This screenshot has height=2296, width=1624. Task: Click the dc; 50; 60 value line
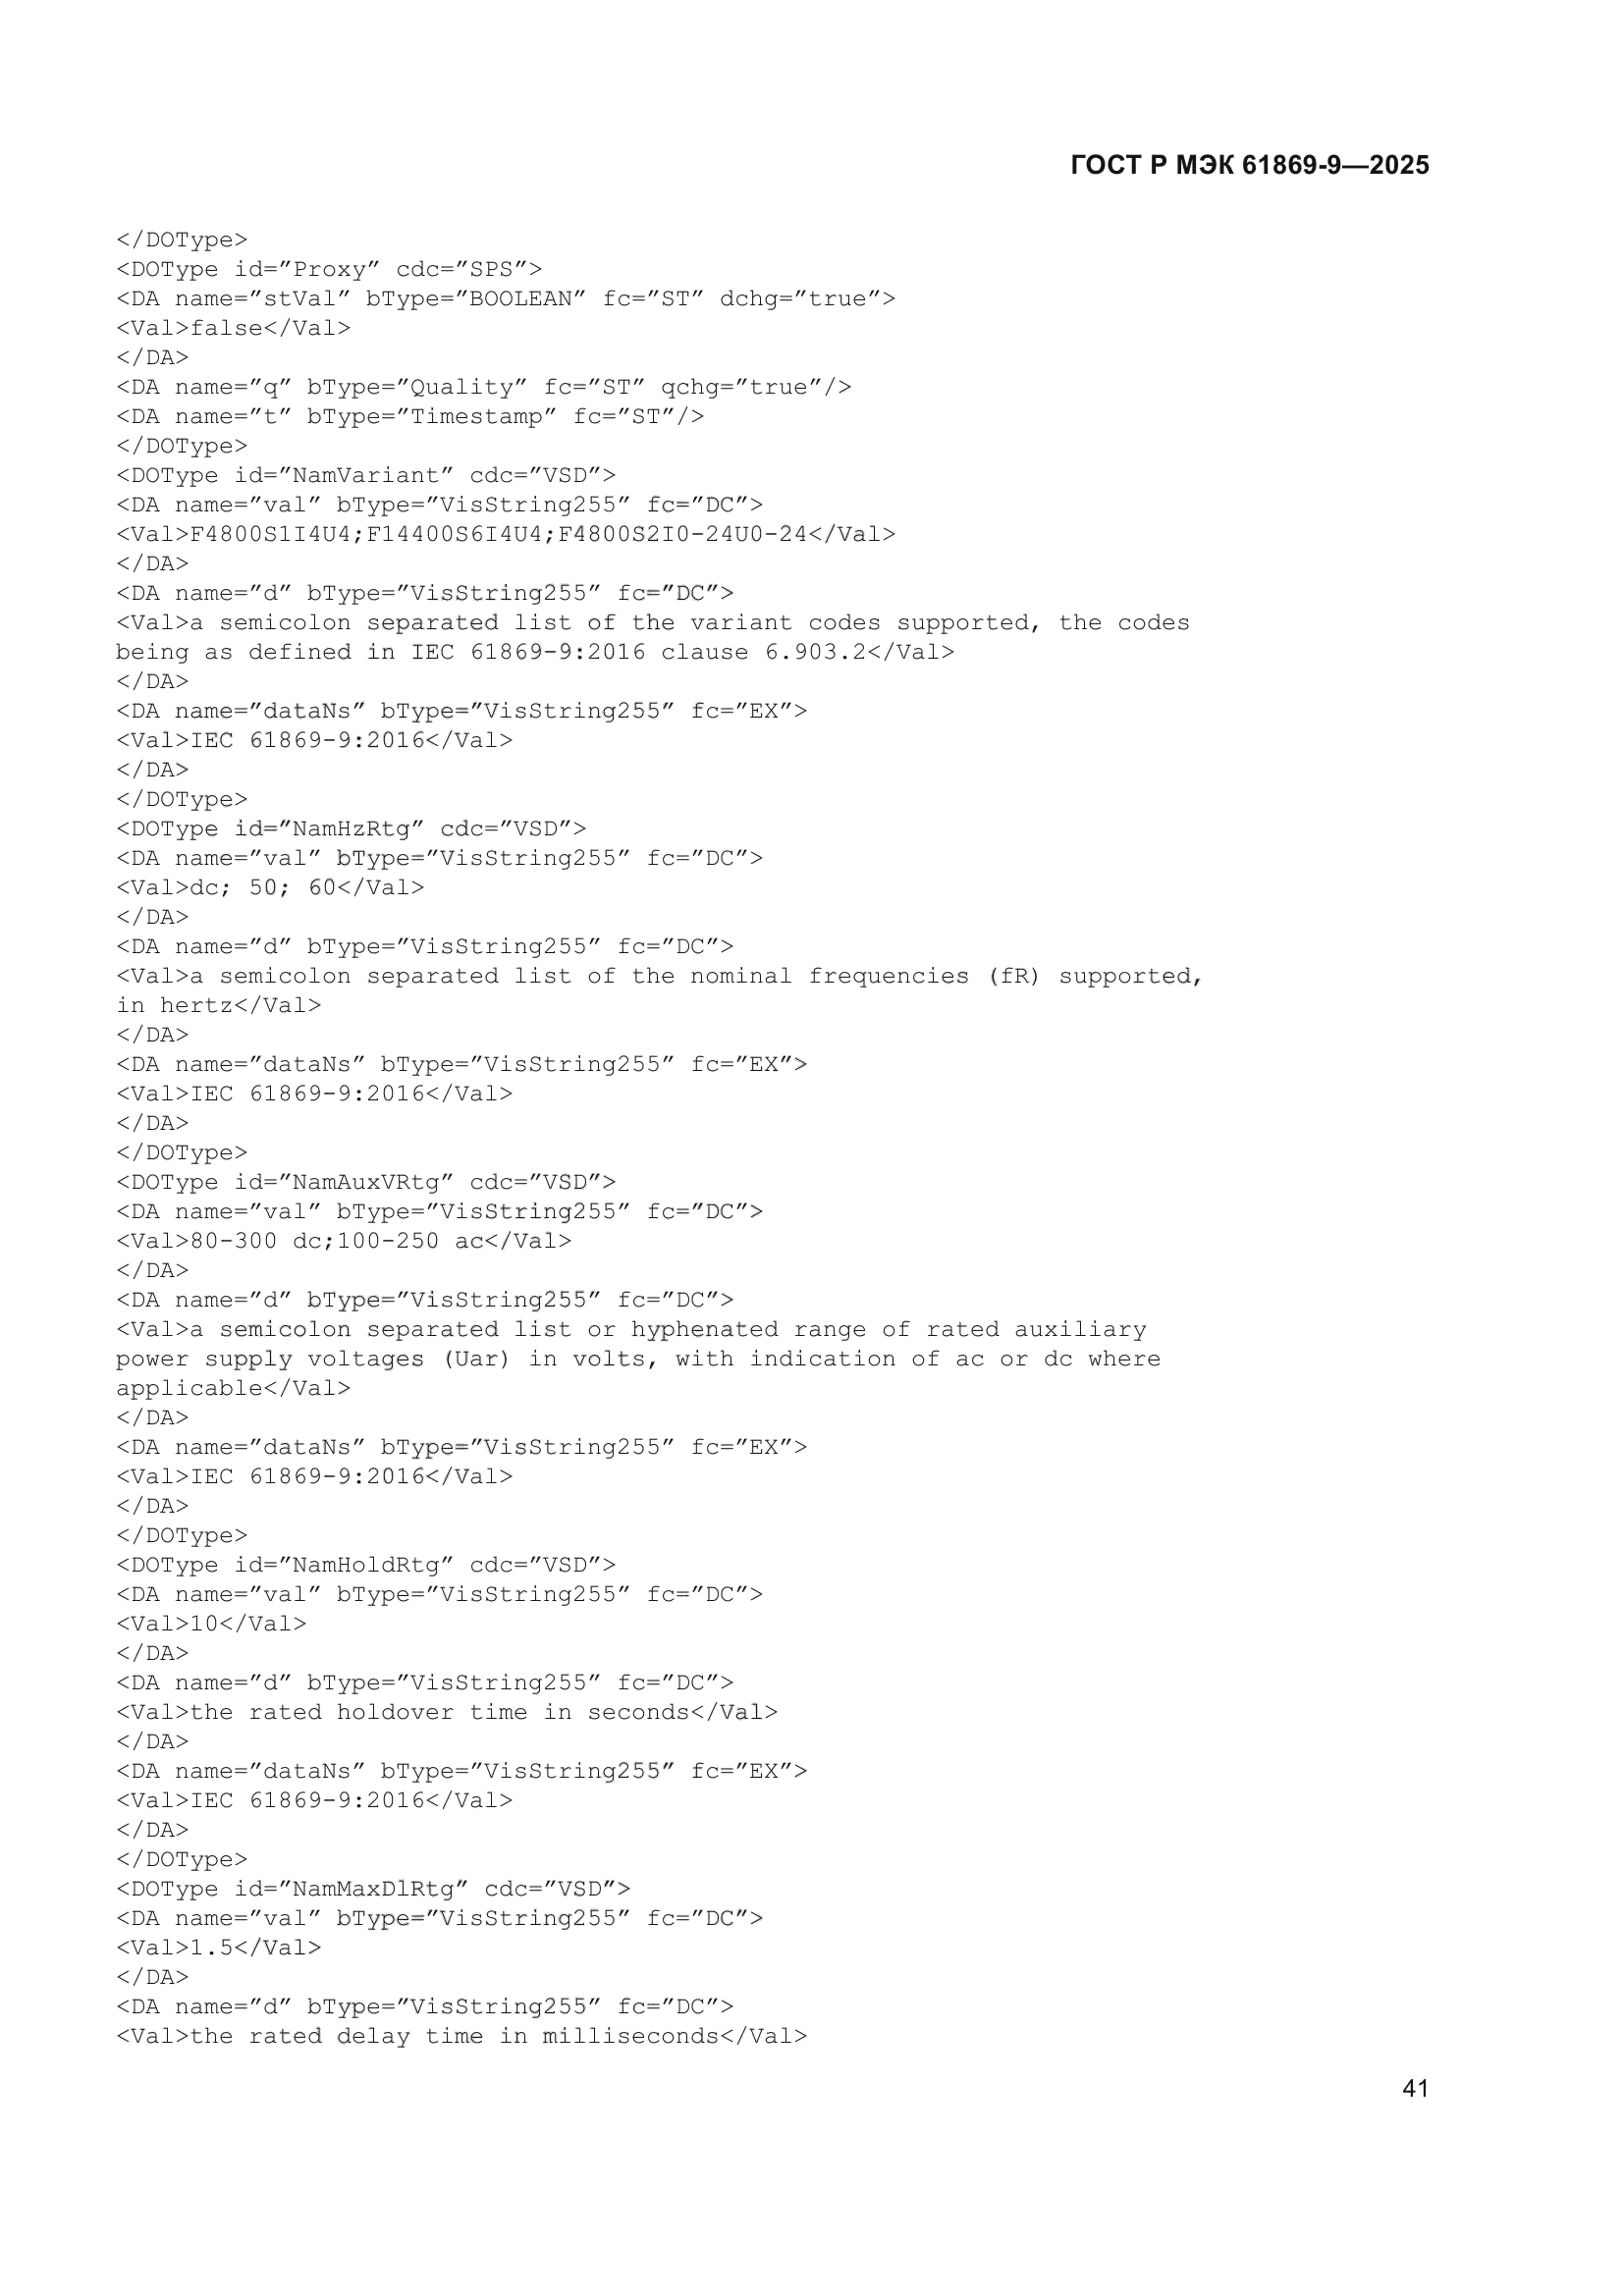pos(270,888)
